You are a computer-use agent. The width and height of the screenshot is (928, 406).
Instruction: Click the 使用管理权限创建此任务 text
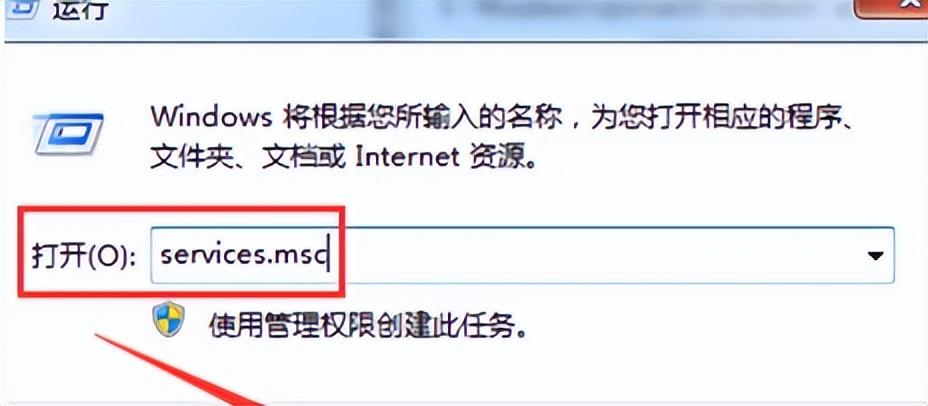(367, 324)
